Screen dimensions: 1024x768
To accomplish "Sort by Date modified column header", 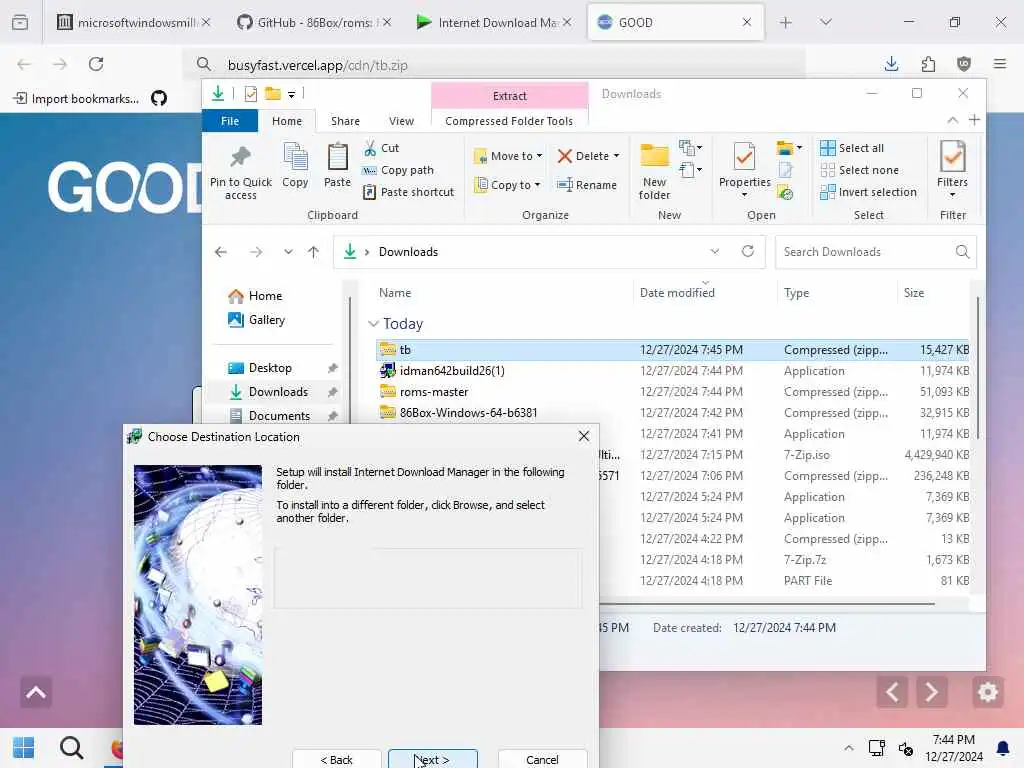I will (x=677, y=293).
